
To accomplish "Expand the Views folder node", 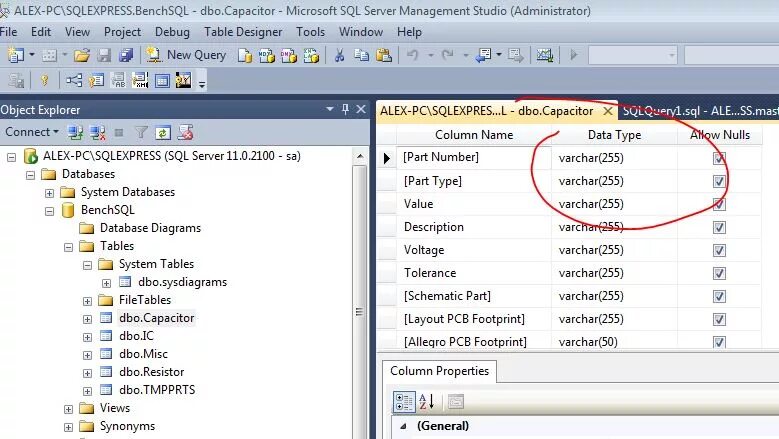I will coord(68,409).
